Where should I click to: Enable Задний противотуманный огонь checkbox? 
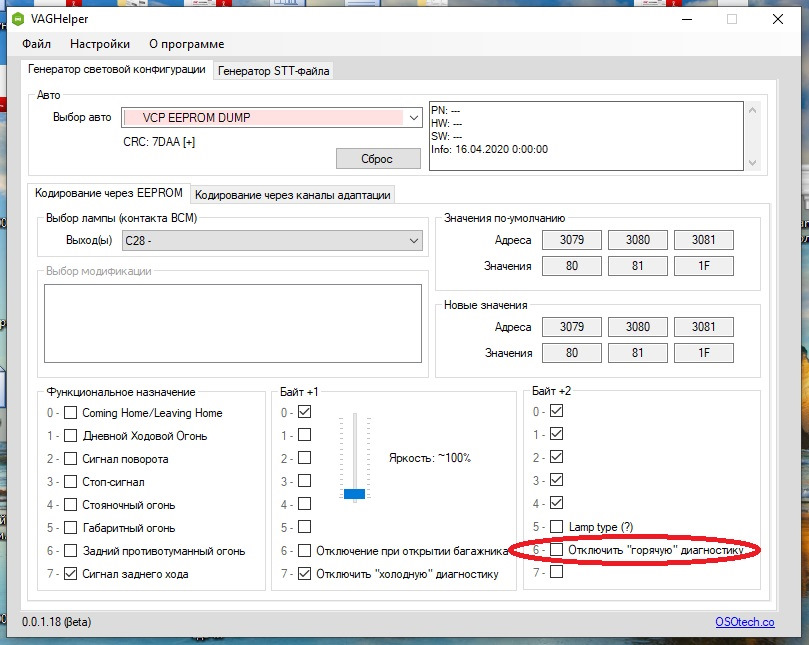click(71, 551)
